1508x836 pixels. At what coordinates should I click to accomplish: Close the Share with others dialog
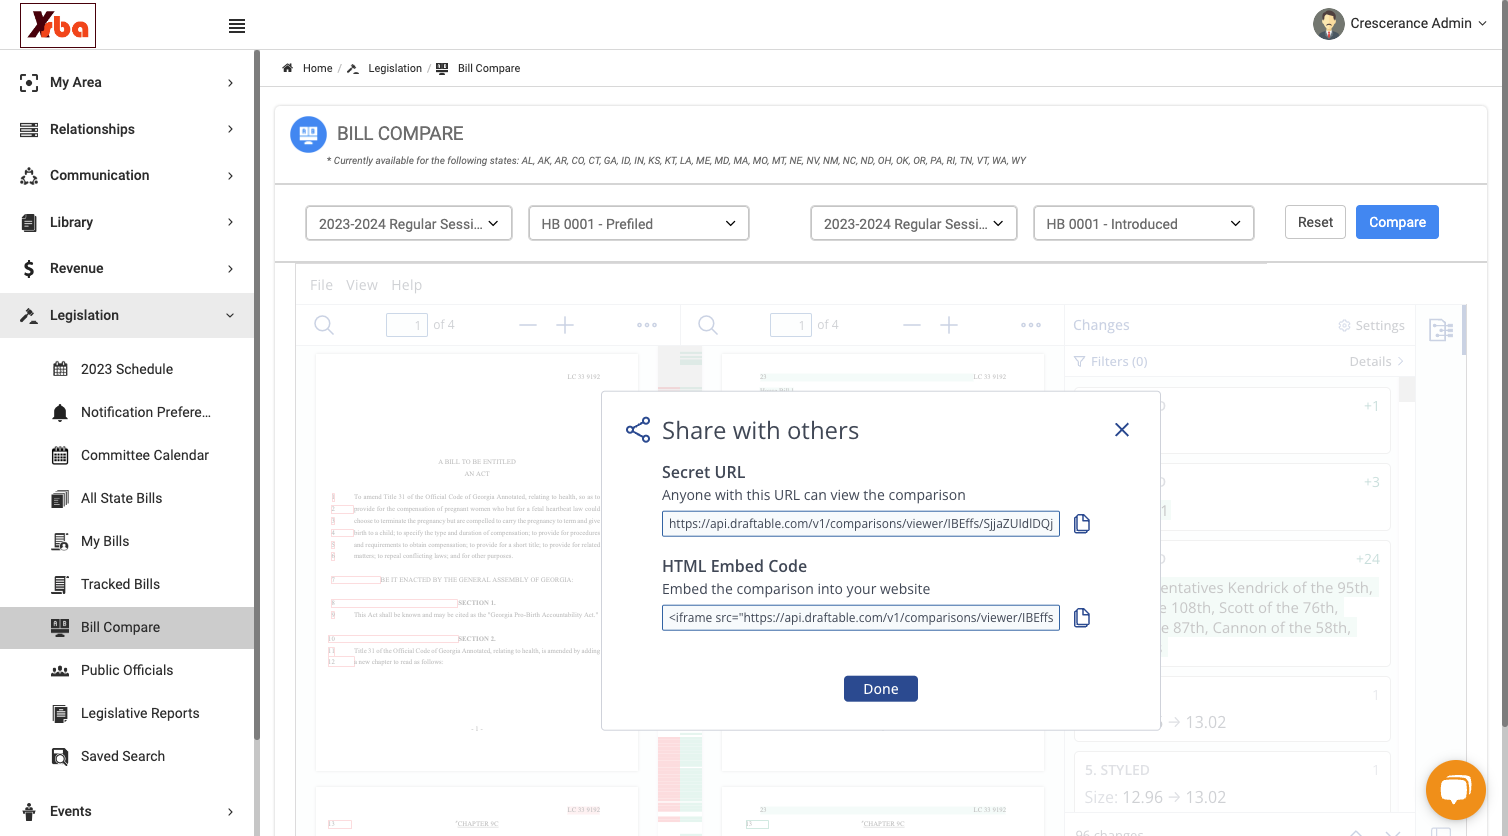click(x=1122, y=430)
